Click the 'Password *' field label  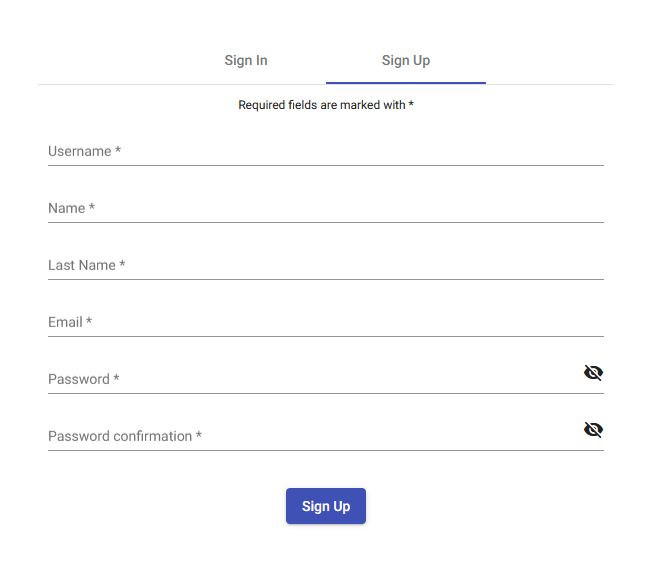point(83,380)
